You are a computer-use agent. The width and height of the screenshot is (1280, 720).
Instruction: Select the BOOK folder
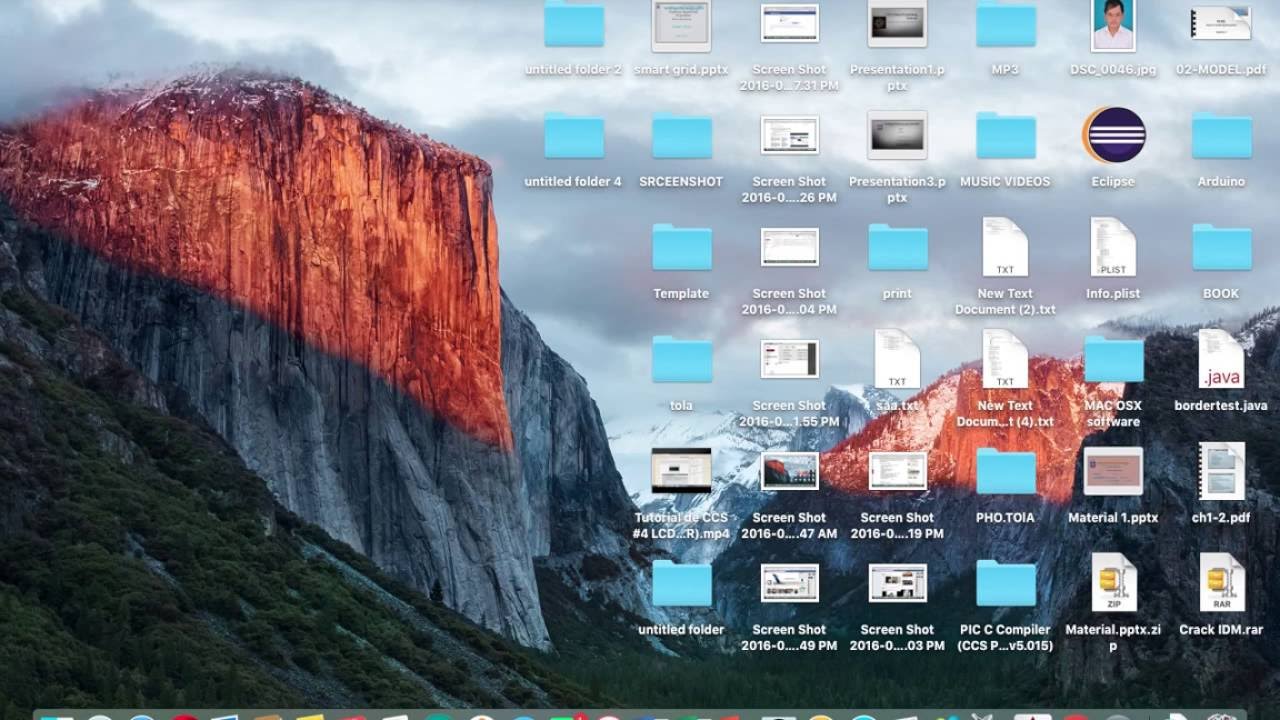pos(1222,247)
